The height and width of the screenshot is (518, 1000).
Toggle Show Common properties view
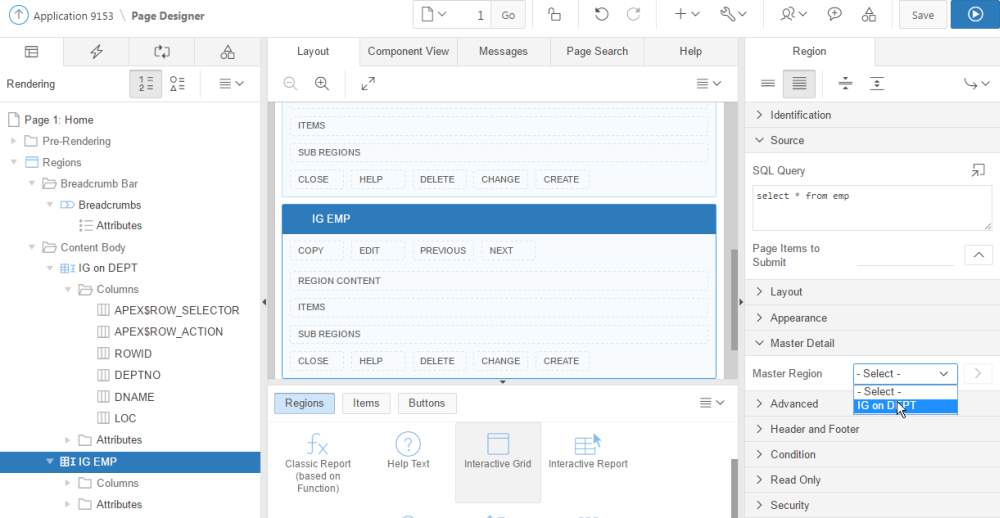[x=768, y=84]
